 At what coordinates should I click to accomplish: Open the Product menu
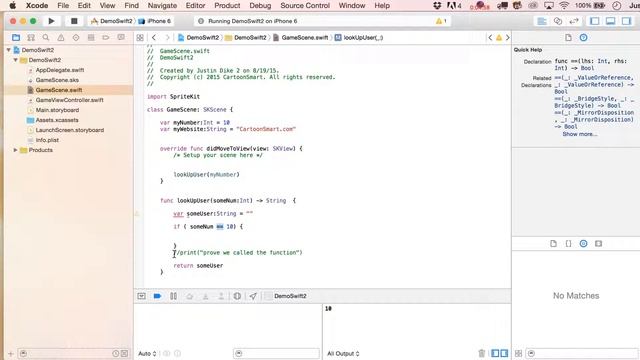[x=227, y=6]
